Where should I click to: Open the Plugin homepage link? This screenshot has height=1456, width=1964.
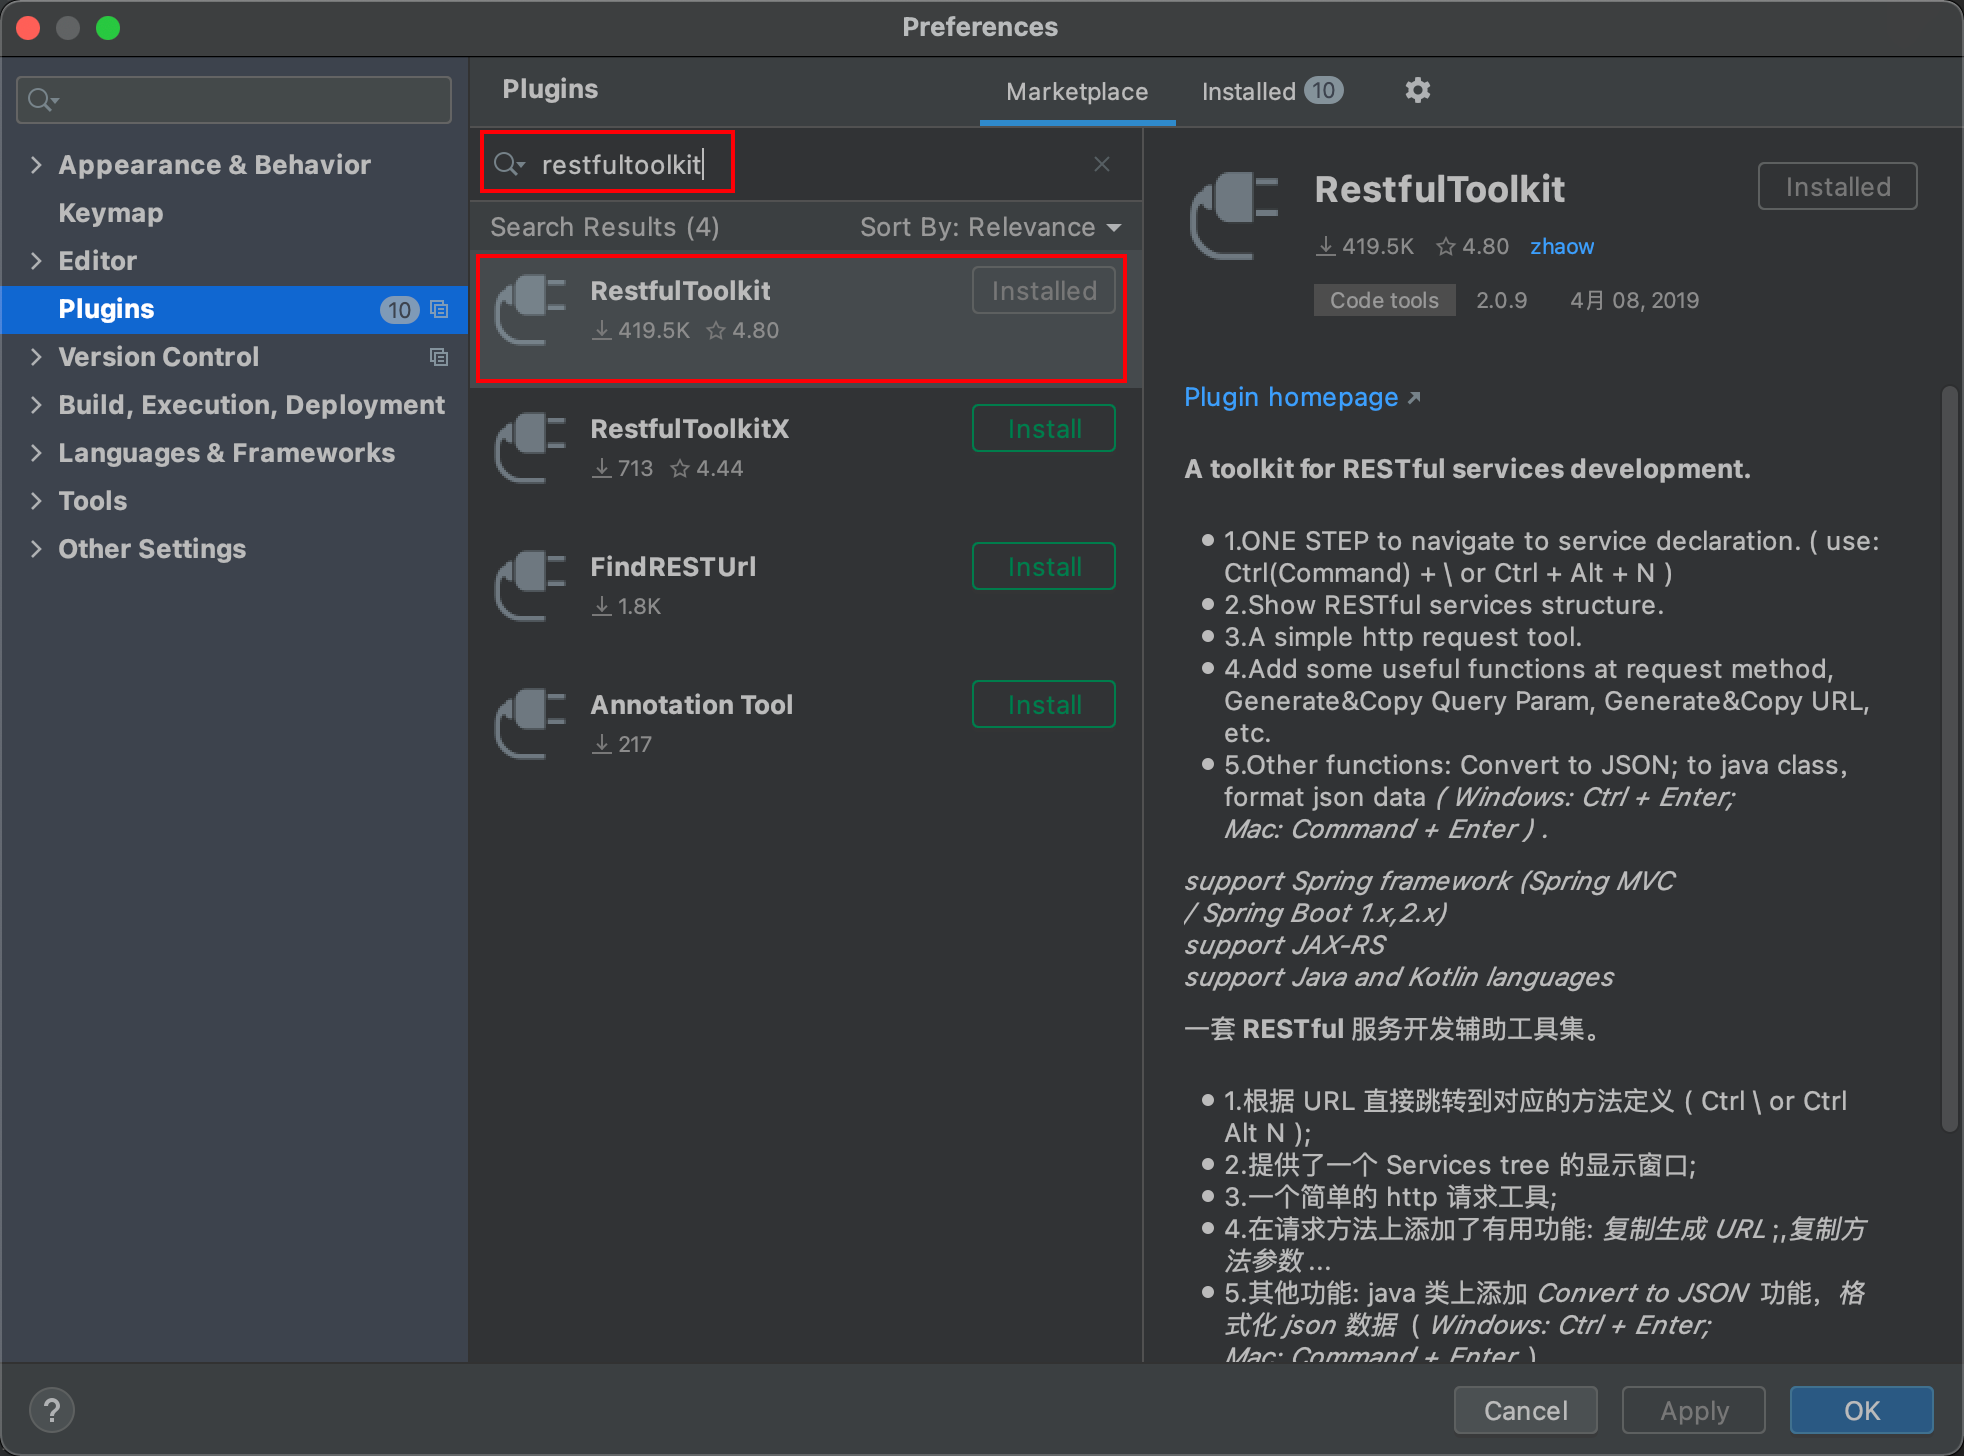[1291, 398]
